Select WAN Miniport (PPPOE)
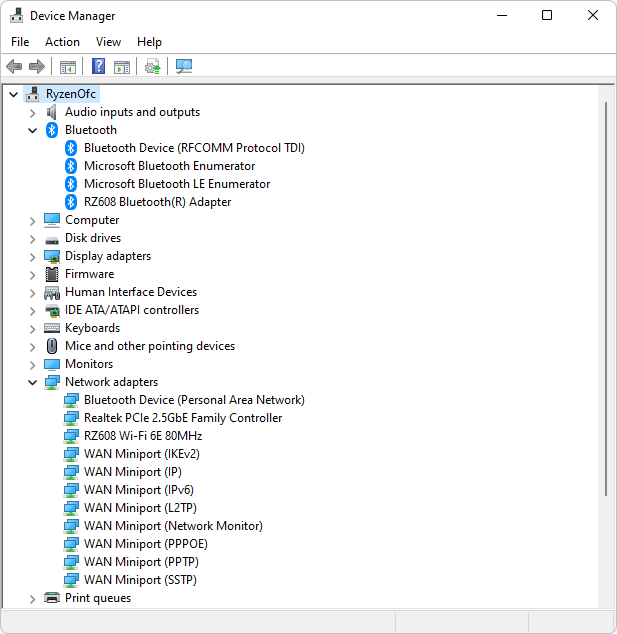Screen dimensions: 617x634 coord(146,544)
